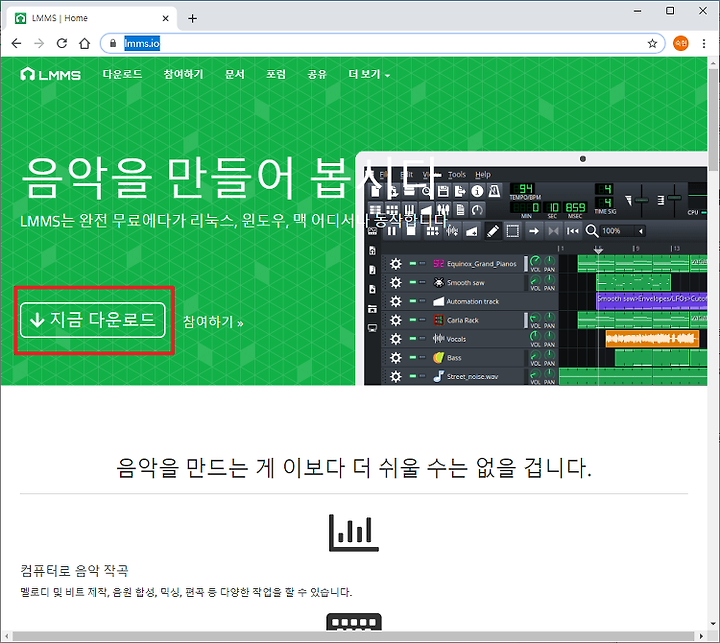Open the Chrome home page icon
Image resolution: width=720 pixels, height=643 pixels.
[84, 44]
